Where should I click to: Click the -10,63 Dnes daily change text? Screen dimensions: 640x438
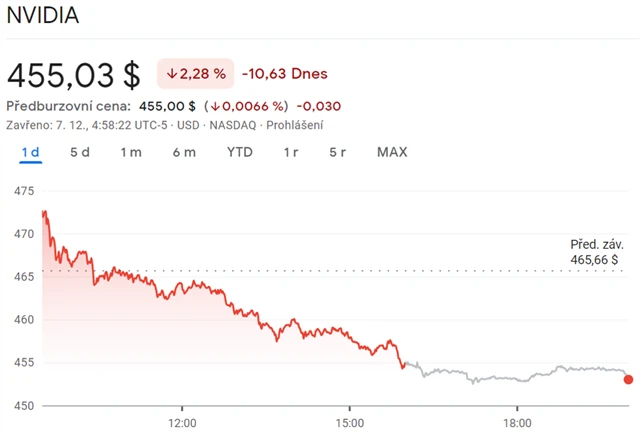coord(285,74)
